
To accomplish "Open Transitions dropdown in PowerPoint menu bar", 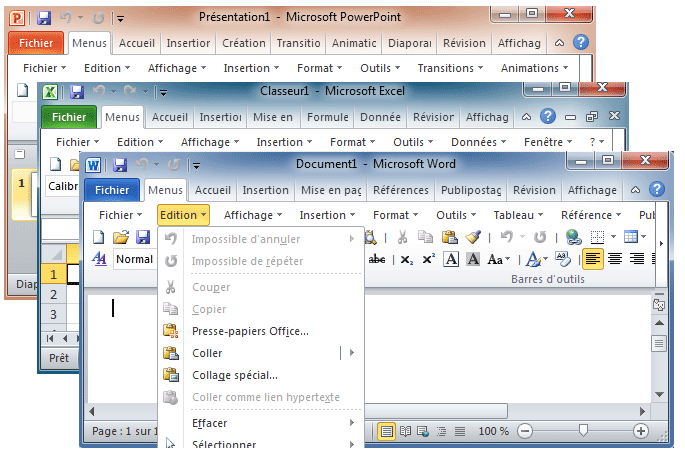I will [450, 68].
